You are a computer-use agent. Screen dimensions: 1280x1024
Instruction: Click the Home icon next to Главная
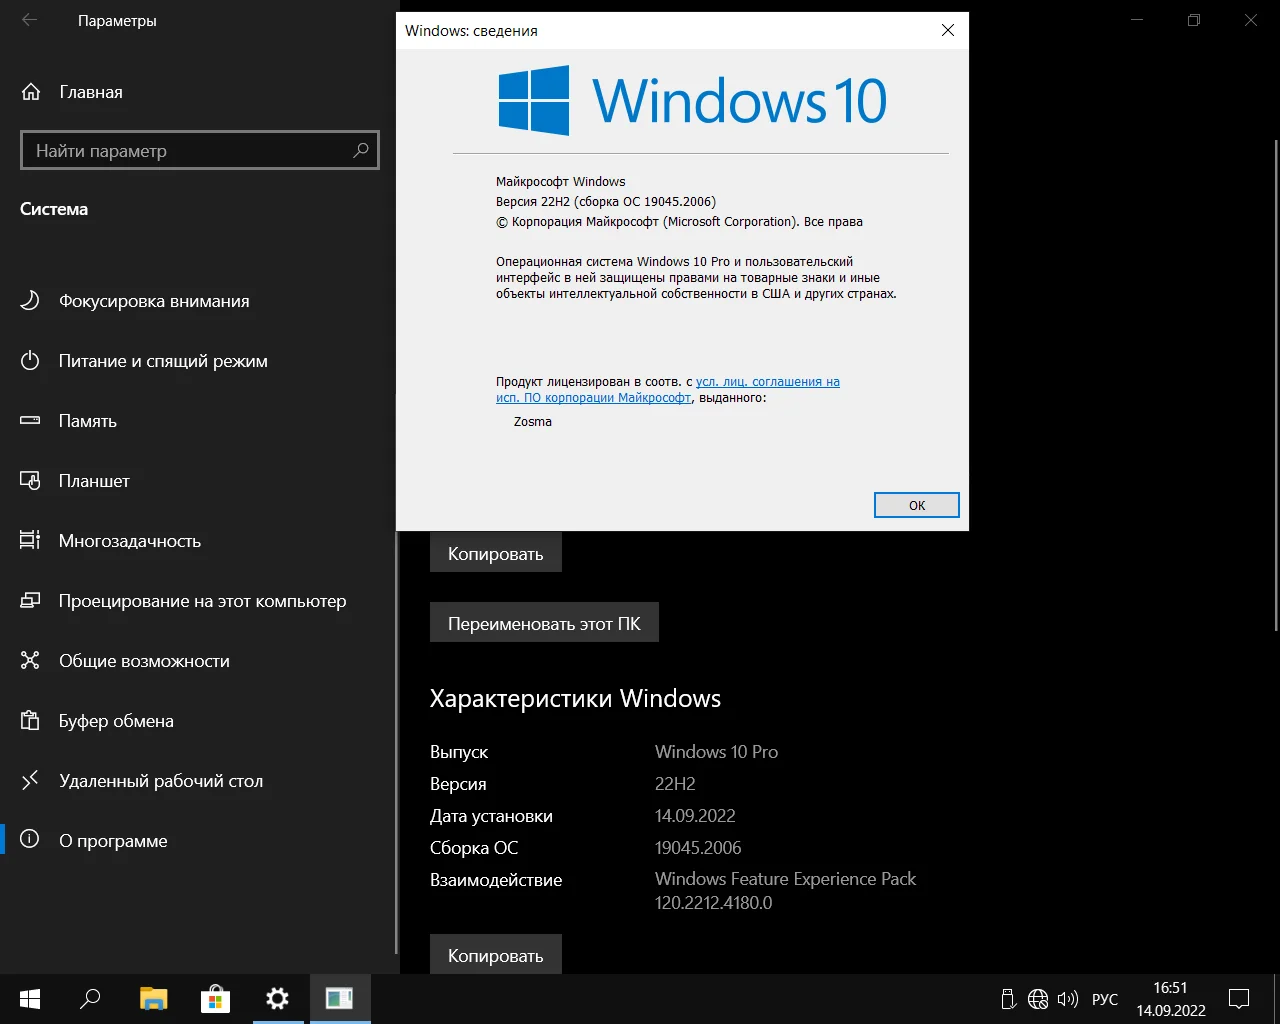(31, 92)
